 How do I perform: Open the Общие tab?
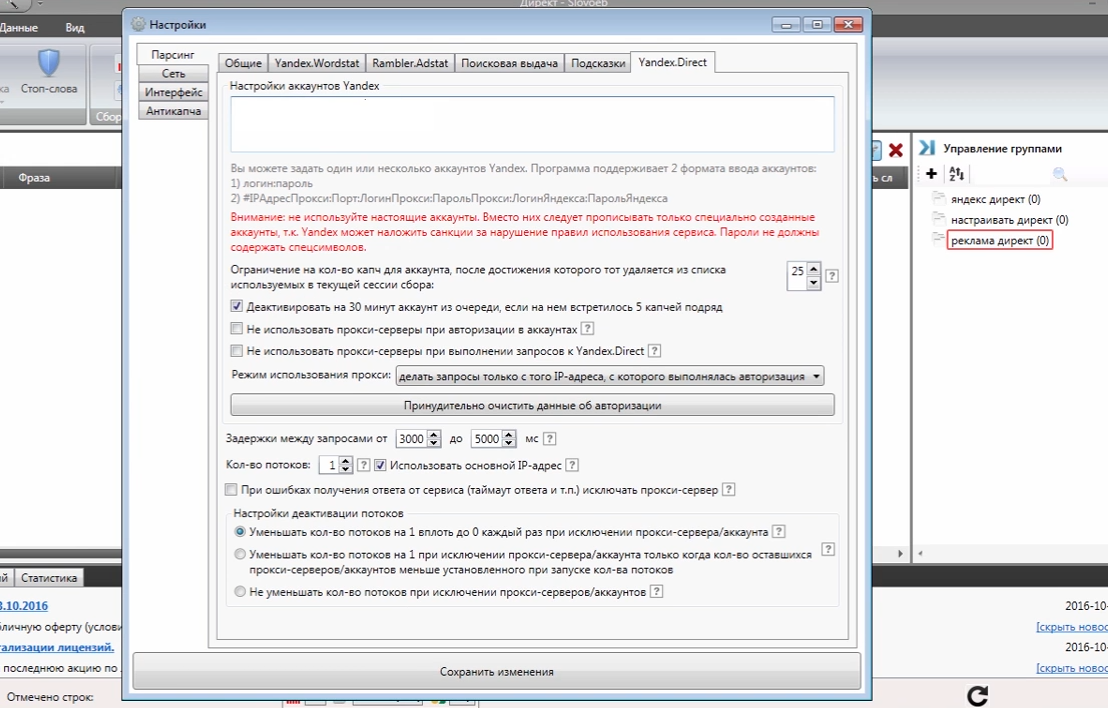(x=243, y=63)
